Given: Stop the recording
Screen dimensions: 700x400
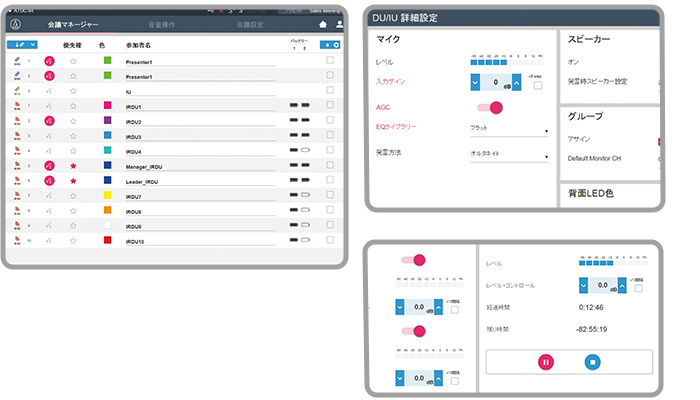Looking at the screenshot, I should pyautogui.click(x=592, y=362).
